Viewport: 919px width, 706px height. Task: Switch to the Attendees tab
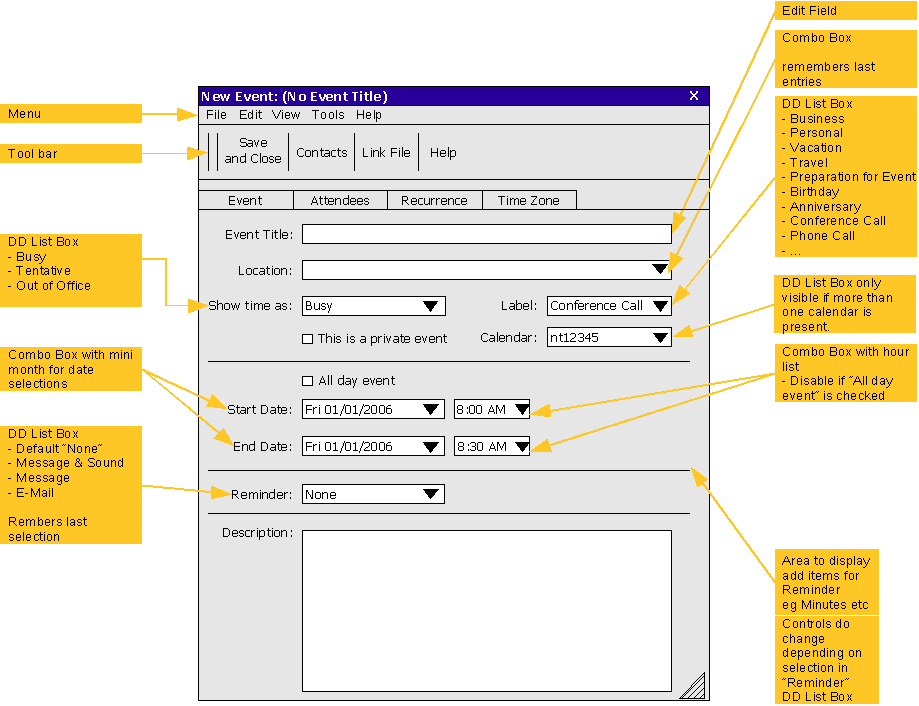(340, 200)
